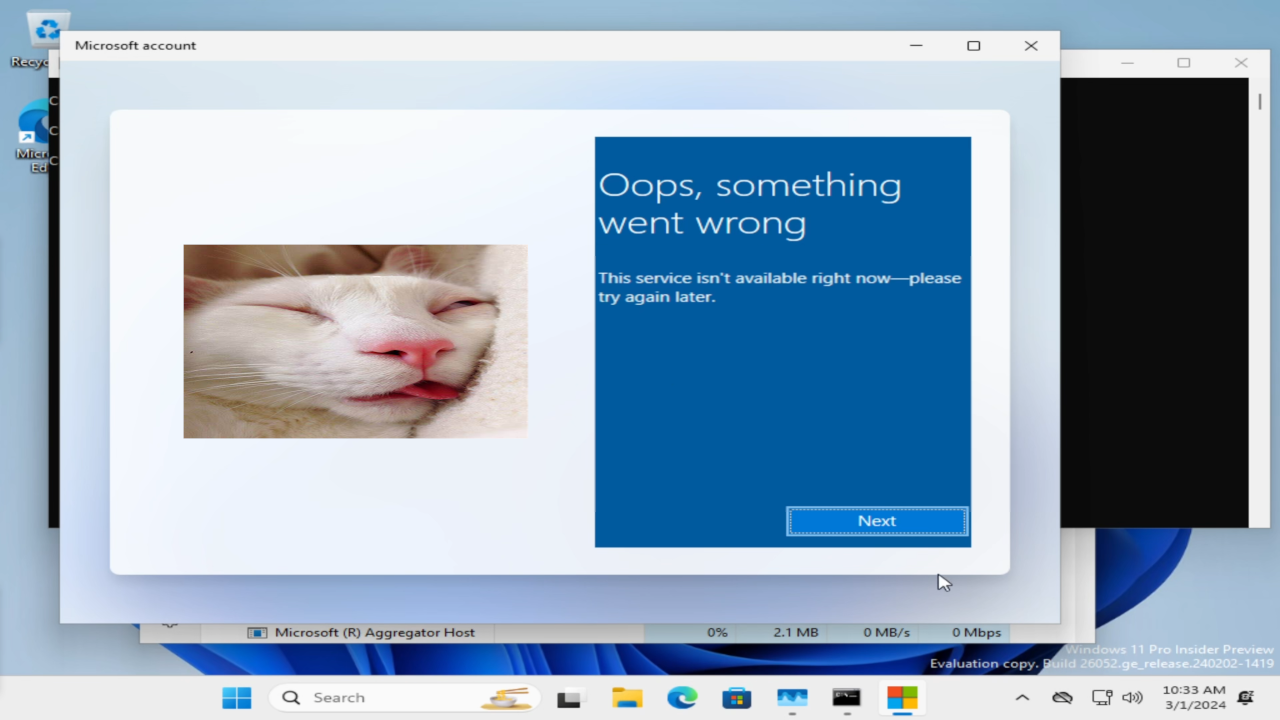The height and width of the screenshot is (720, 1280).
Task: Switch to the Command Prompt taskbar icon
Action: coord(847,698)
